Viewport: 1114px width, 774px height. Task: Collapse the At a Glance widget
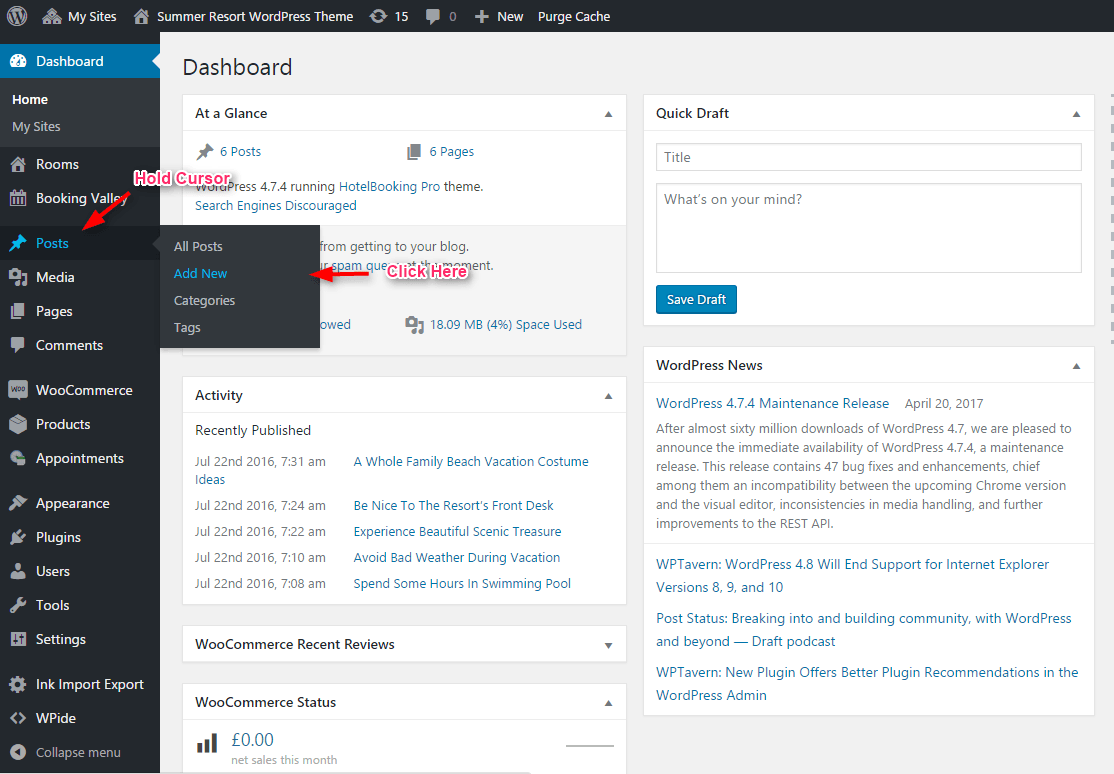608,114
